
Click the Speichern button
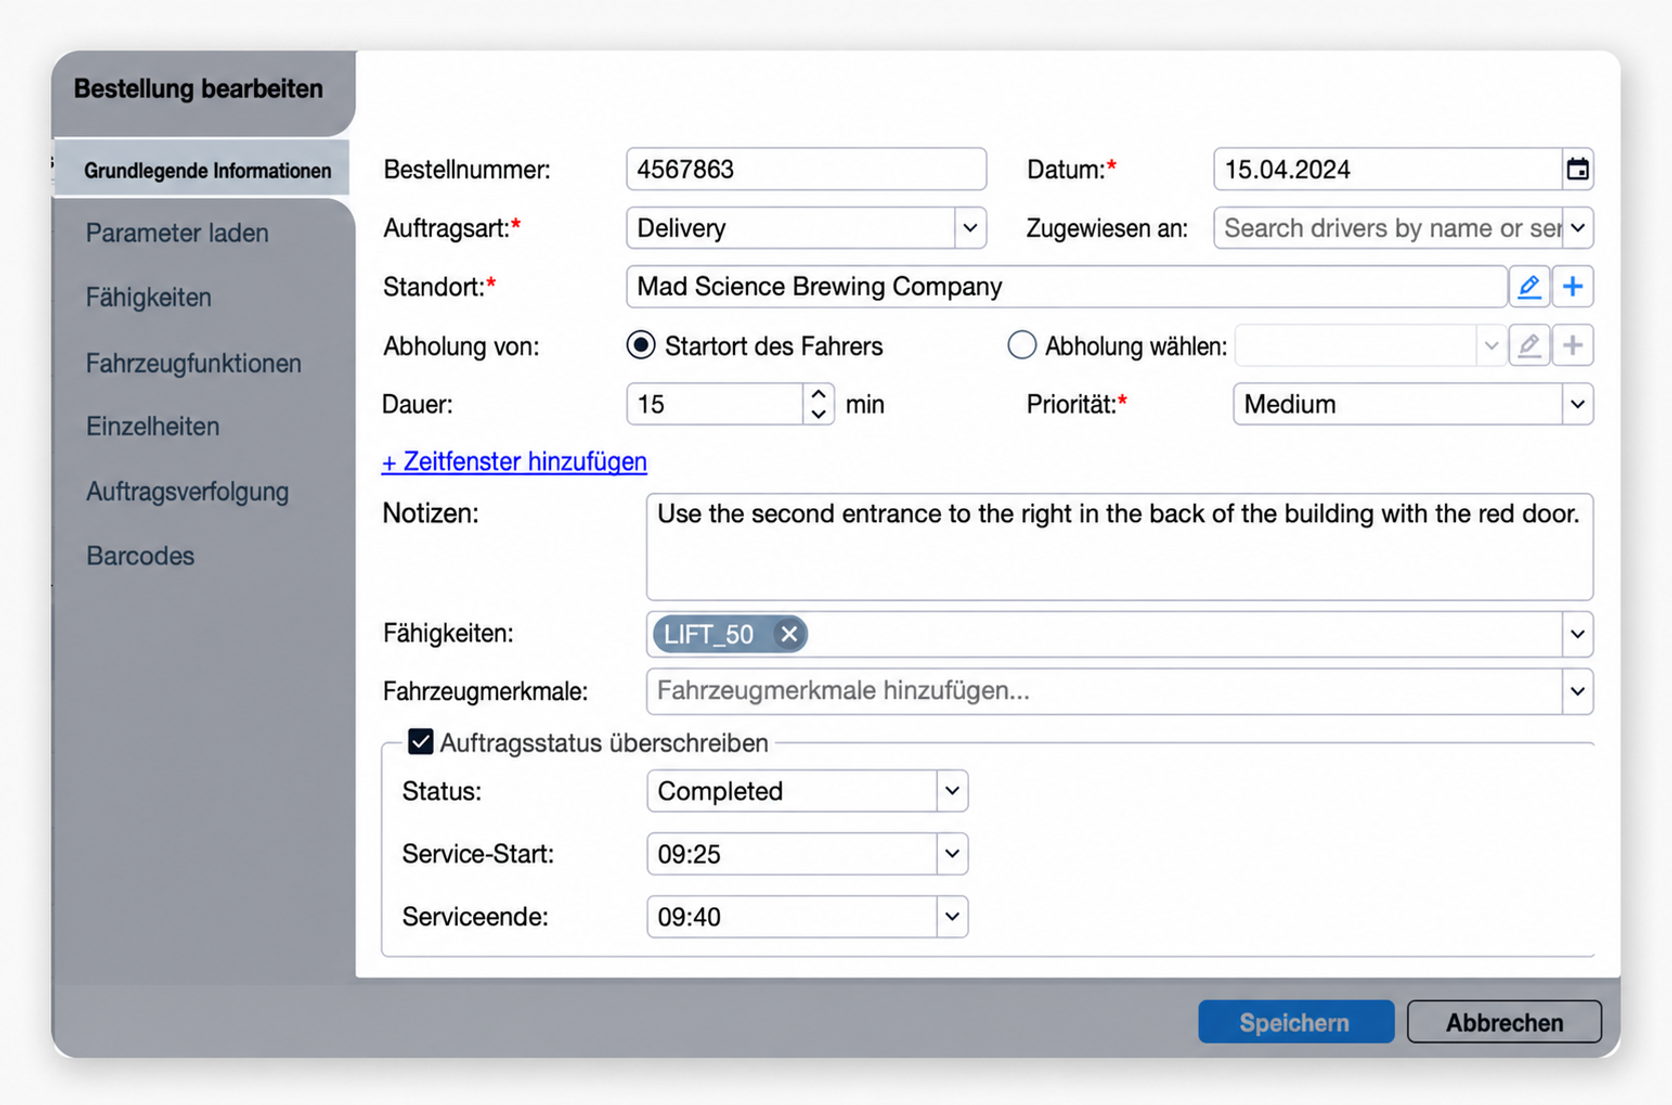tap(1296, 1022)
